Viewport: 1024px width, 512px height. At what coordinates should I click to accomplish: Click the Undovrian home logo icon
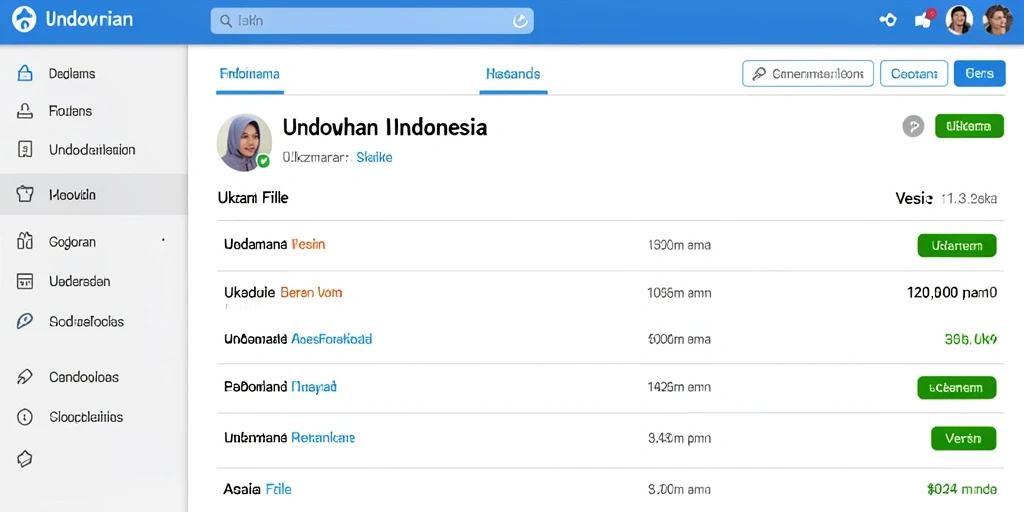[24, 20]
